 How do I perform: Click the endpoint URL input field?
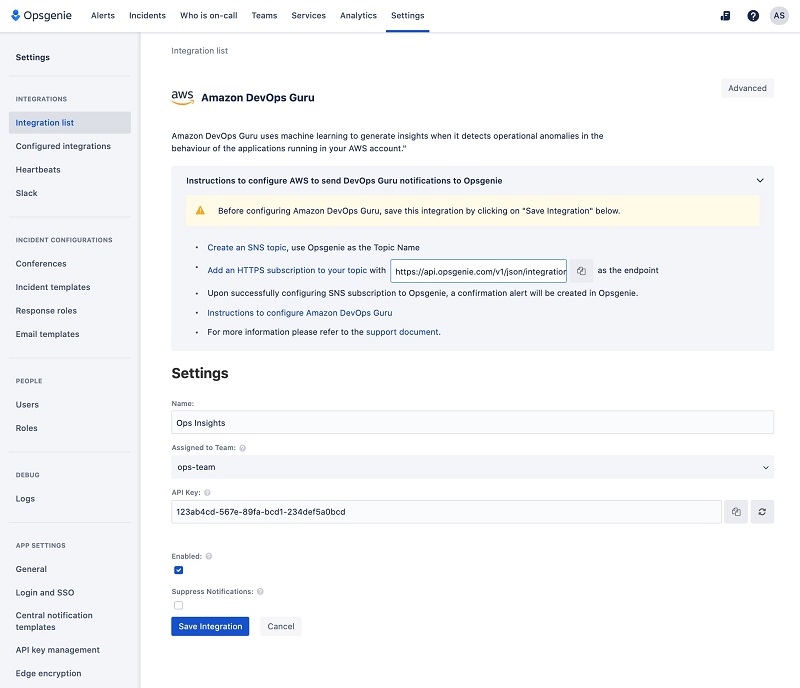[x=479, y=271]
